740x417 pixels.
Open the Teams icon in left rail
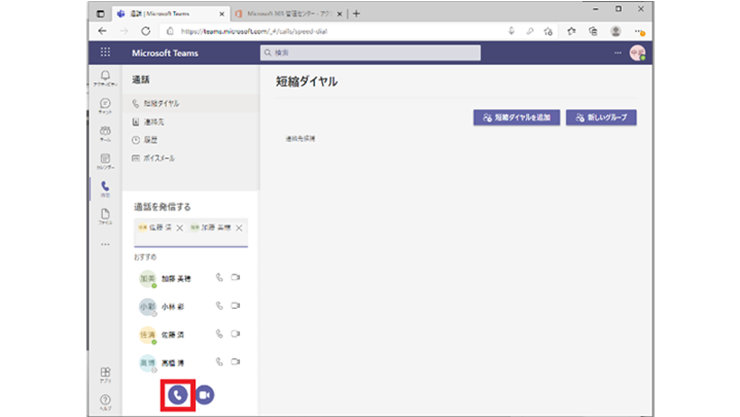(105, 133)
